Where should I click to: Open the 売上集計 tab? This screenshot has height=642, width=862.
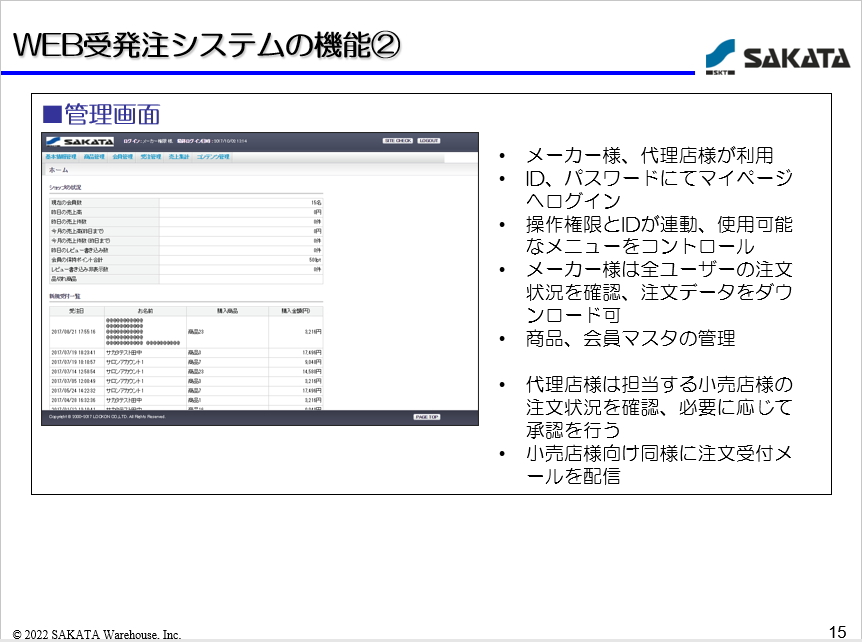point(179,157)
